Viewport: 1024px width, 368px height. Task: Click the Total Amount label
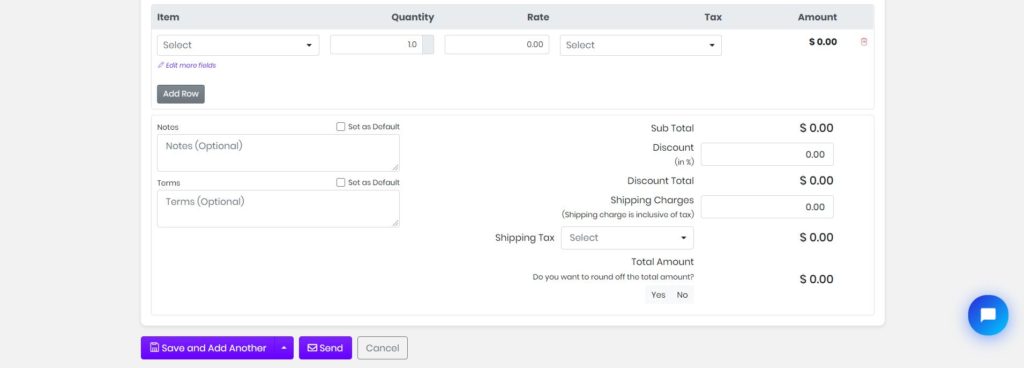(x=662, y=262)
